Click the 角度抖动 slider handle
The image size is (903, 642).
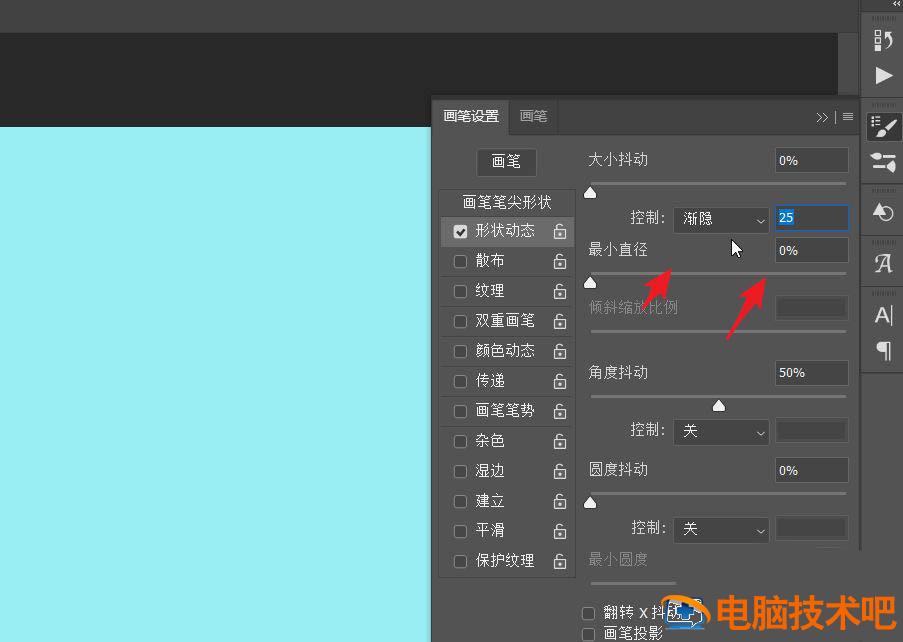click(x=718, y=405)
